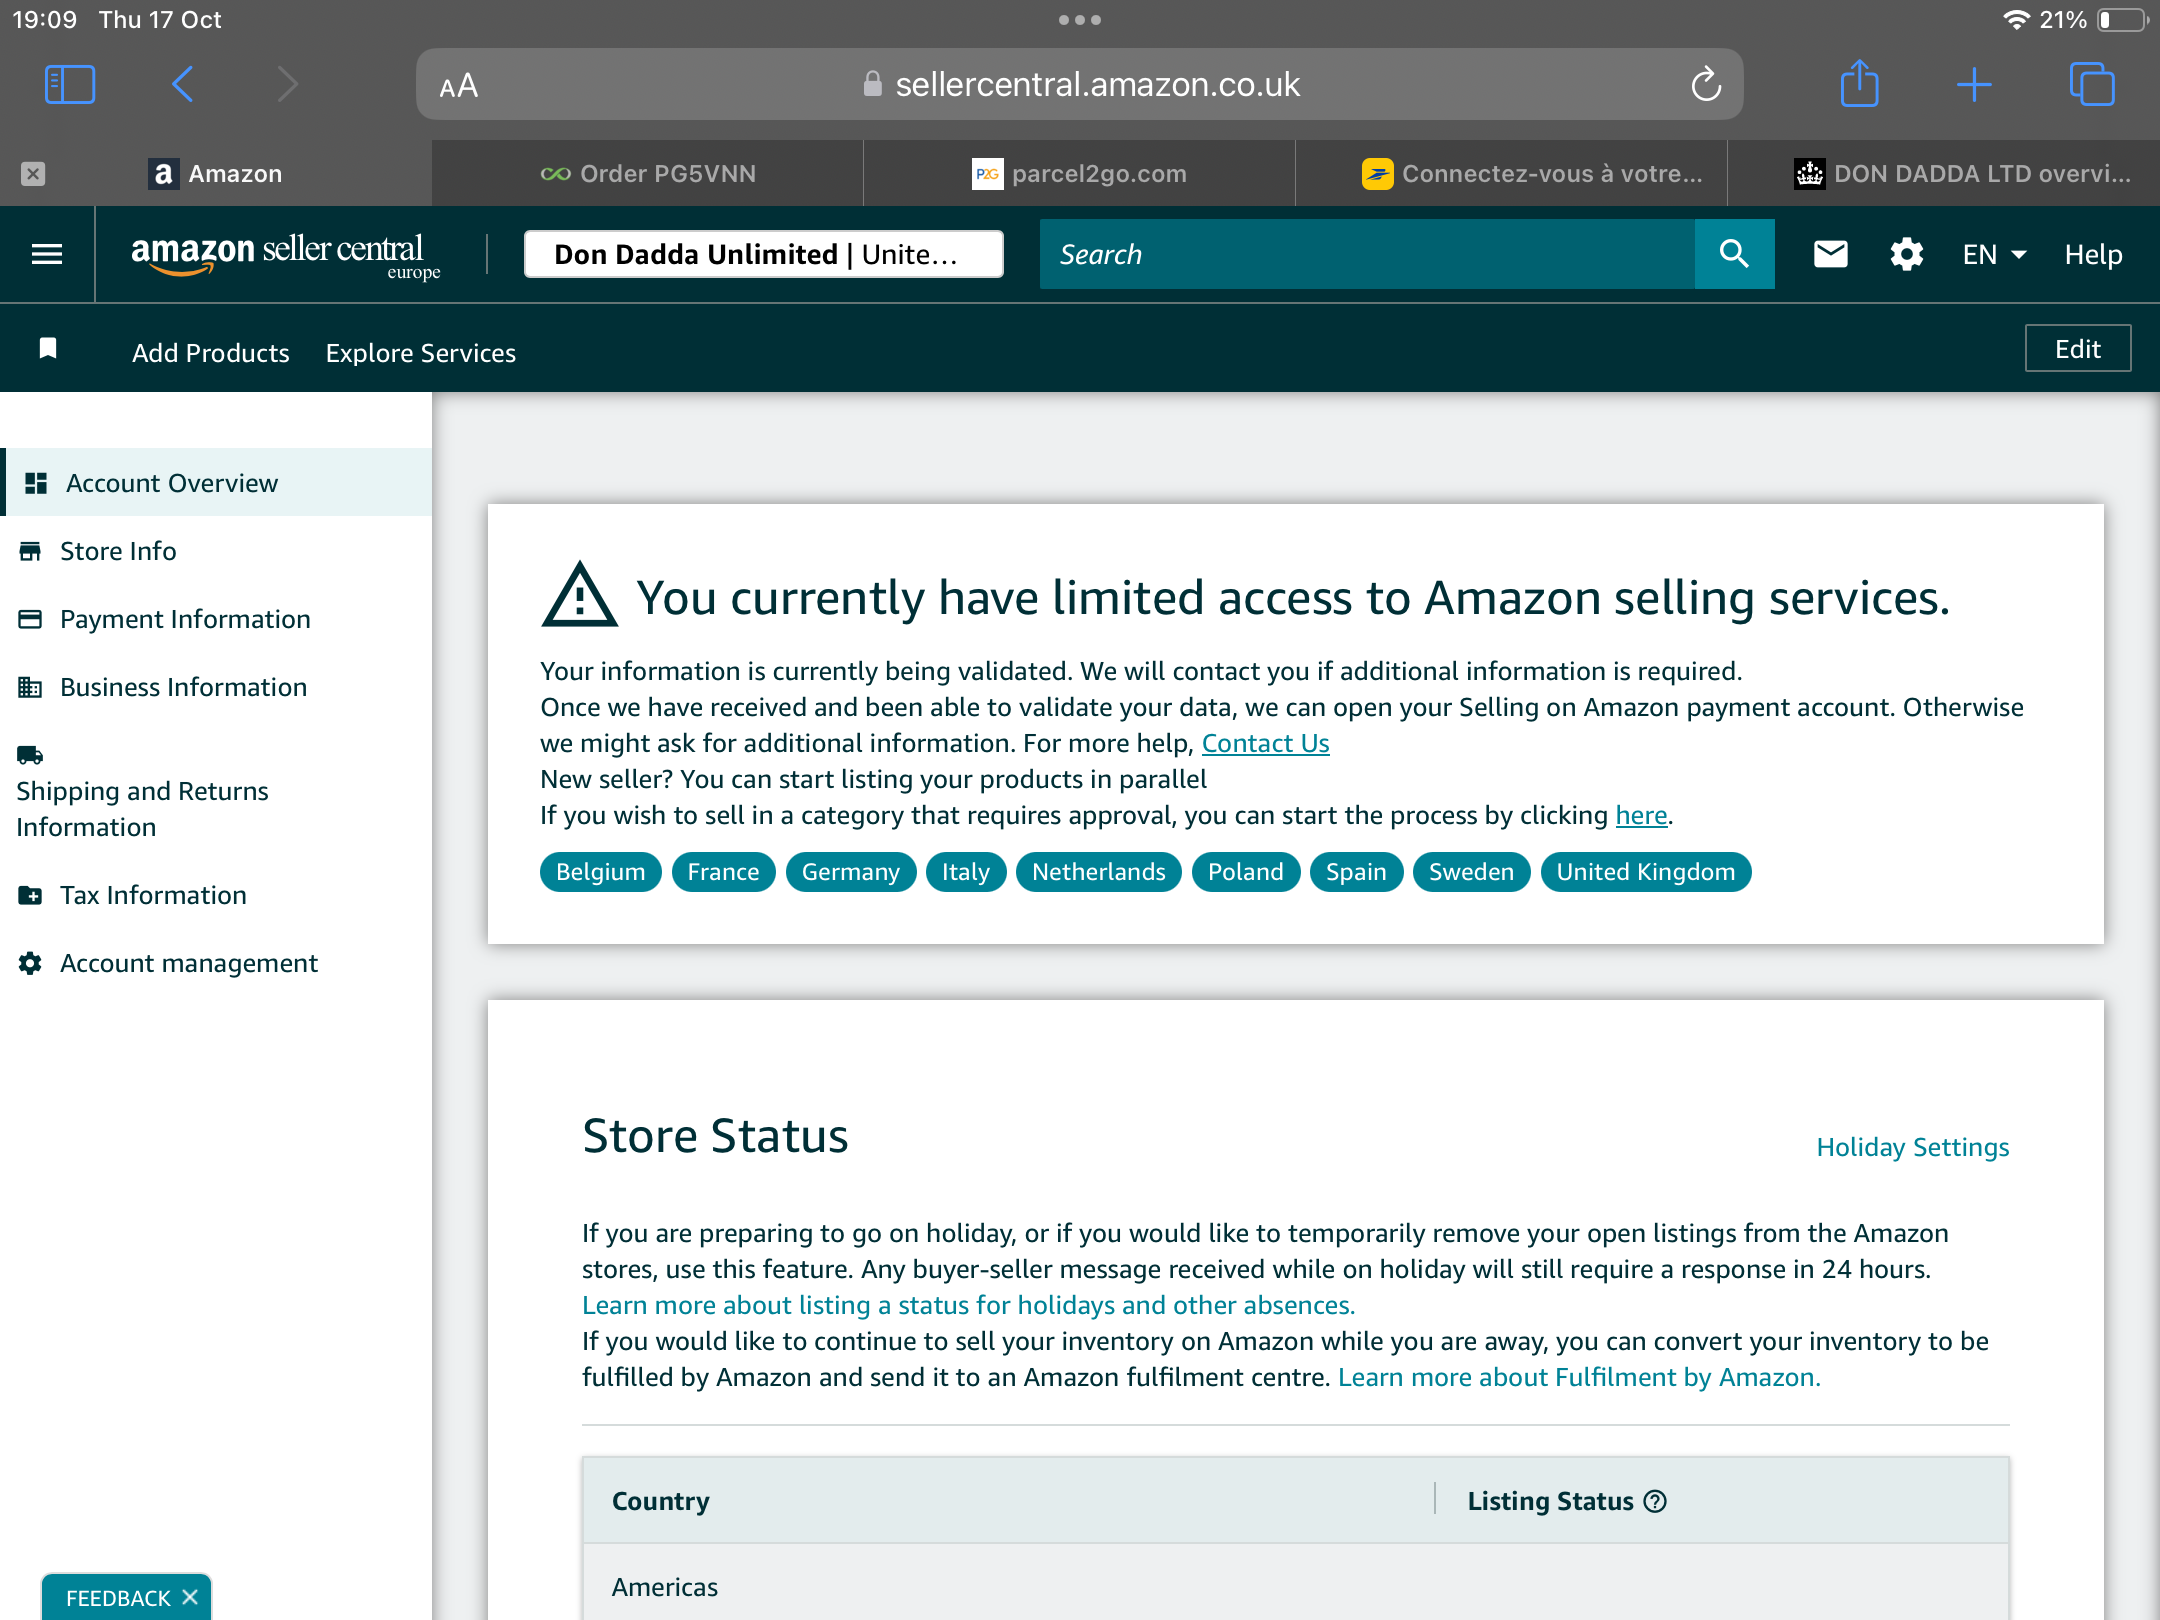
Task: Open the Don Dadda Unlimited store switcher
Action: (764, 254)
